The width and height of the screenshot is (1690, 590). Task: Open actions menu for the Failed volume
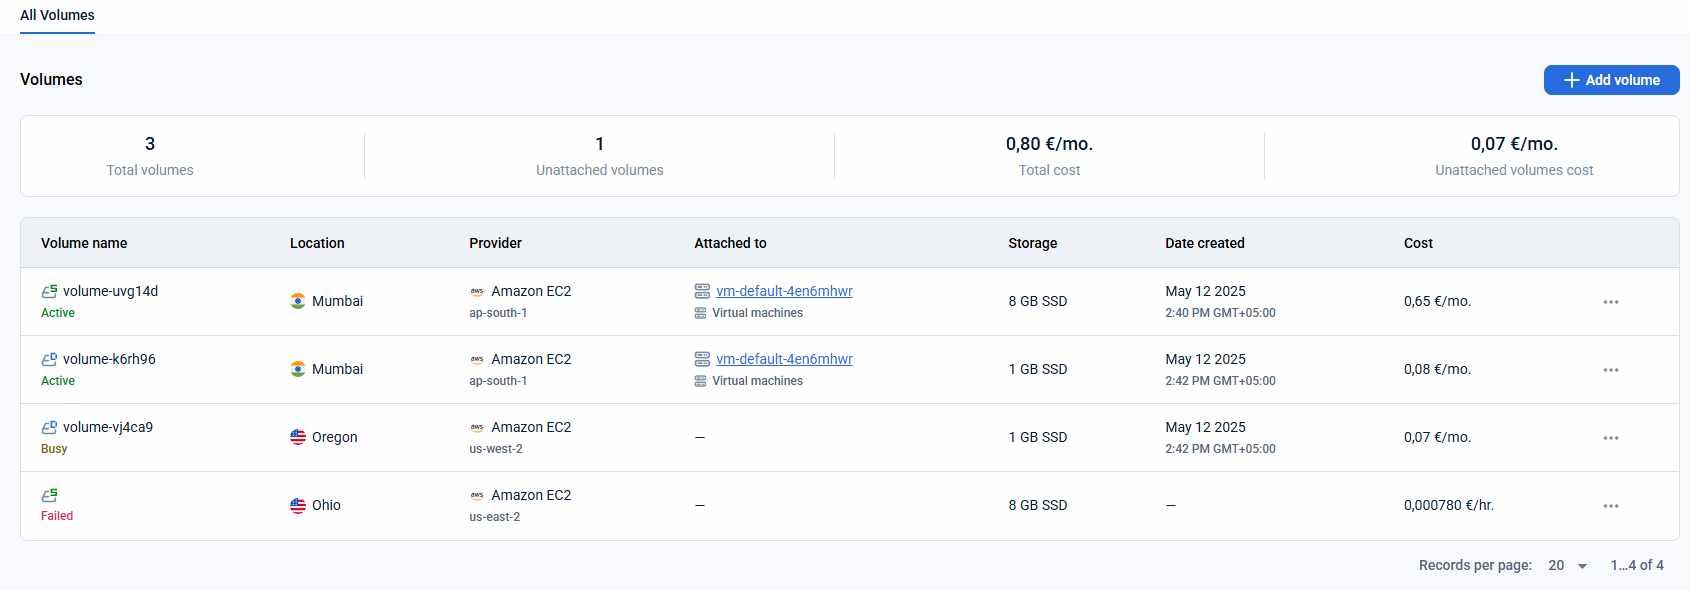click(x=1610, y=506)
